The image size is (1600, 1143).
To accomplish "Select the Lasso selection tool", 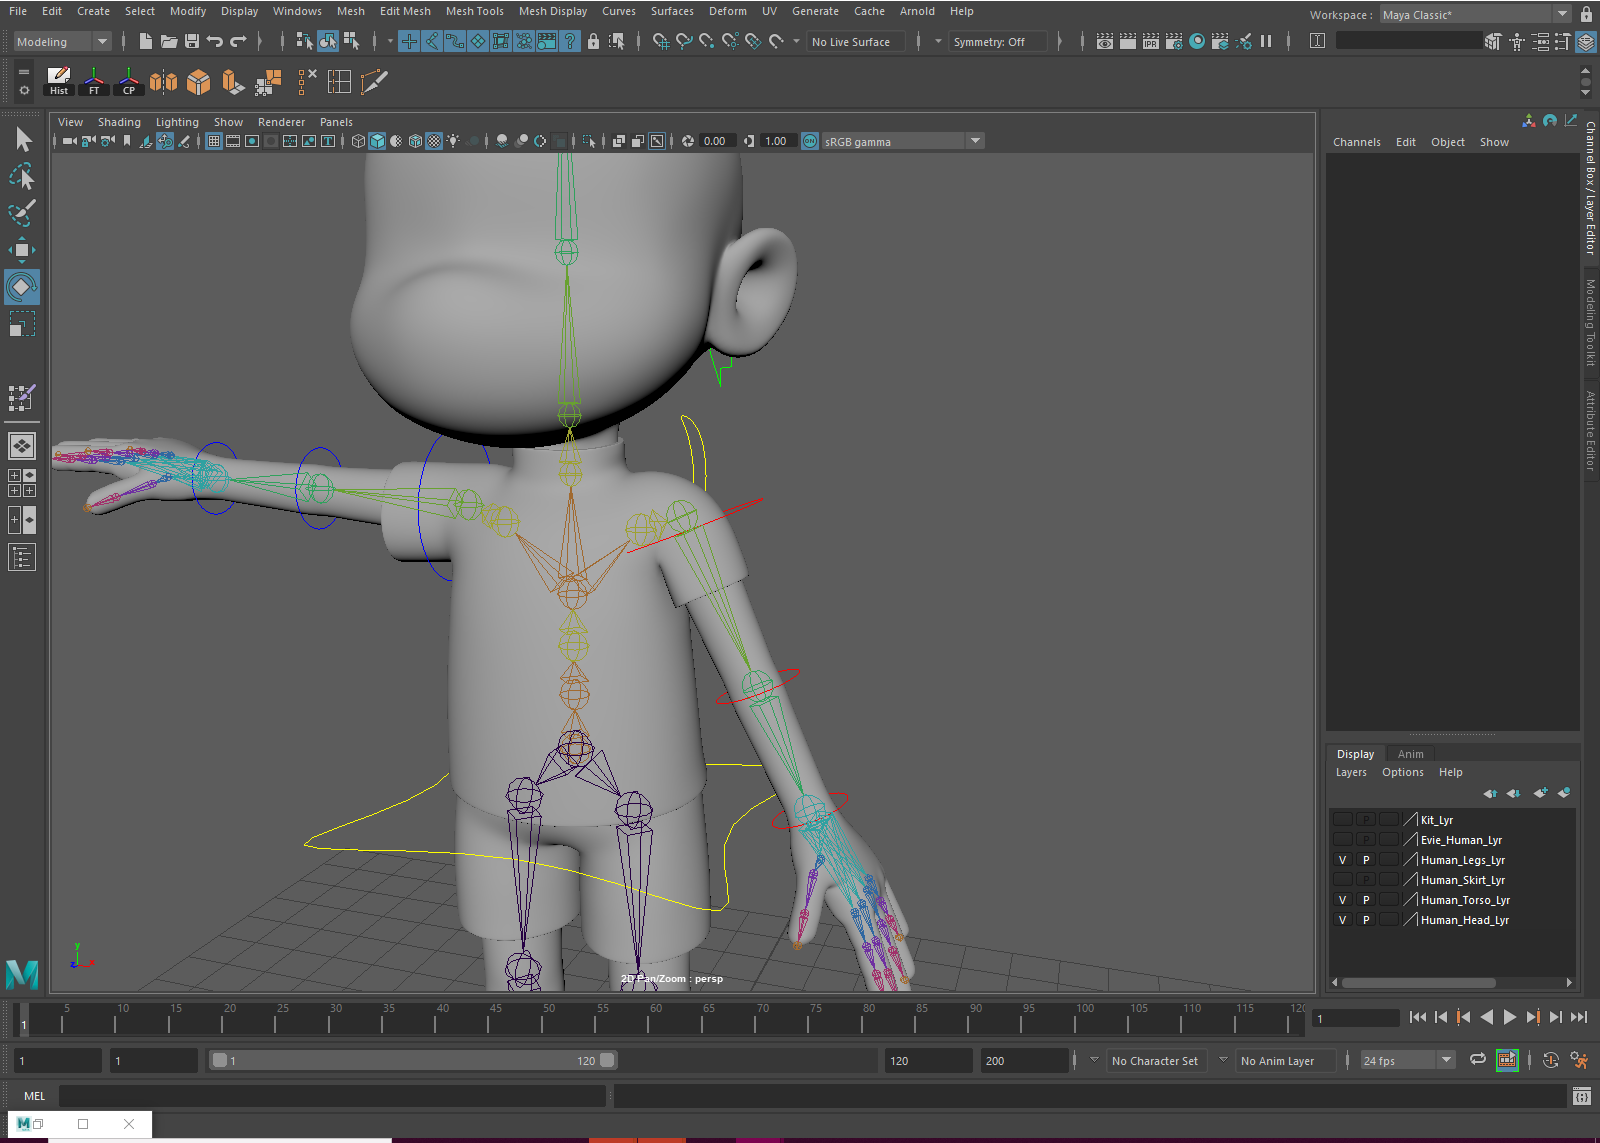I will [22, 176].
